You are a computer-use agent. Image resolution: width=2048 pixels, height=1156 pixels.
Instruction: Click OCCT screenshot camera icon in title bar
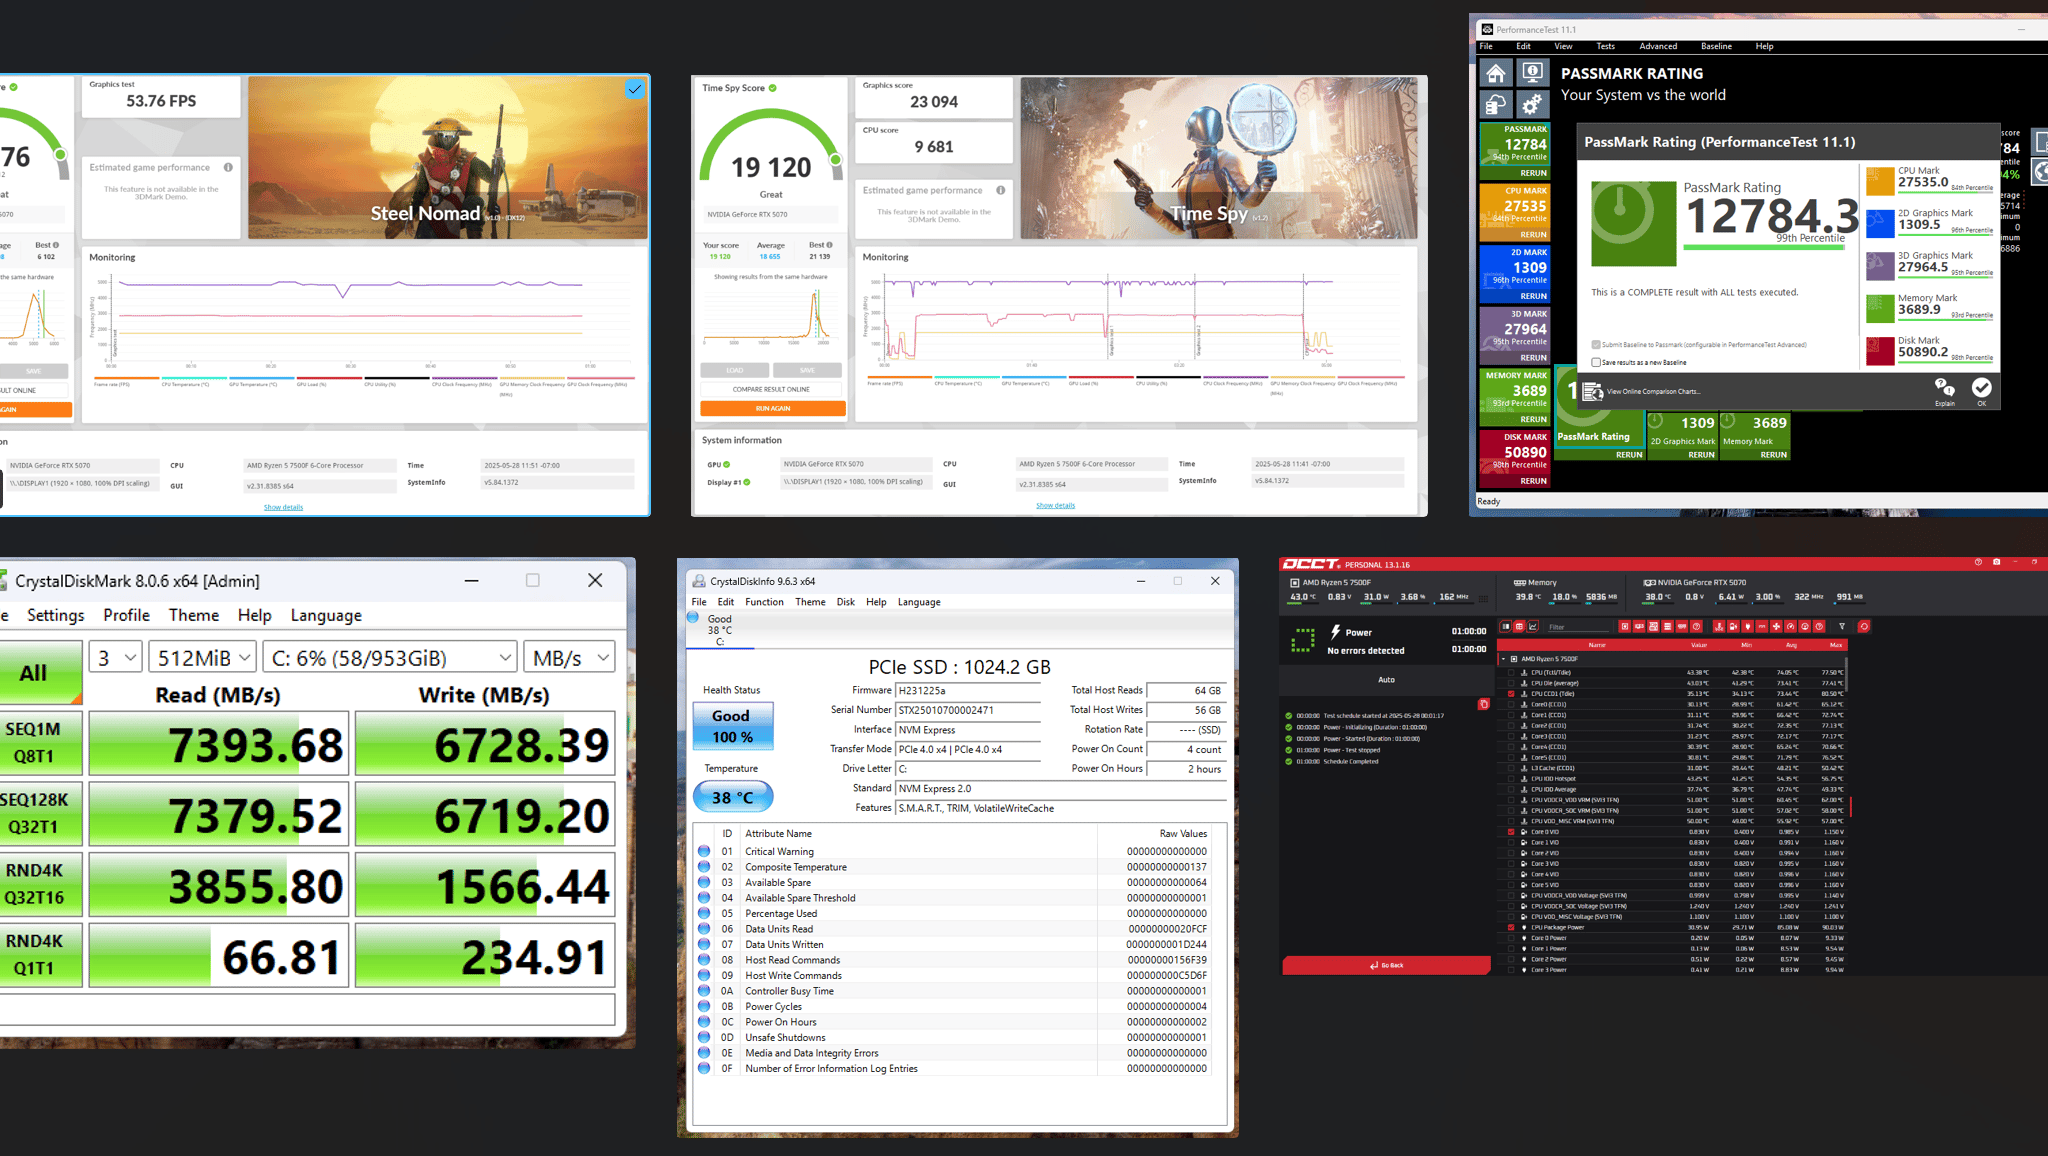(x=1996, y=563)
